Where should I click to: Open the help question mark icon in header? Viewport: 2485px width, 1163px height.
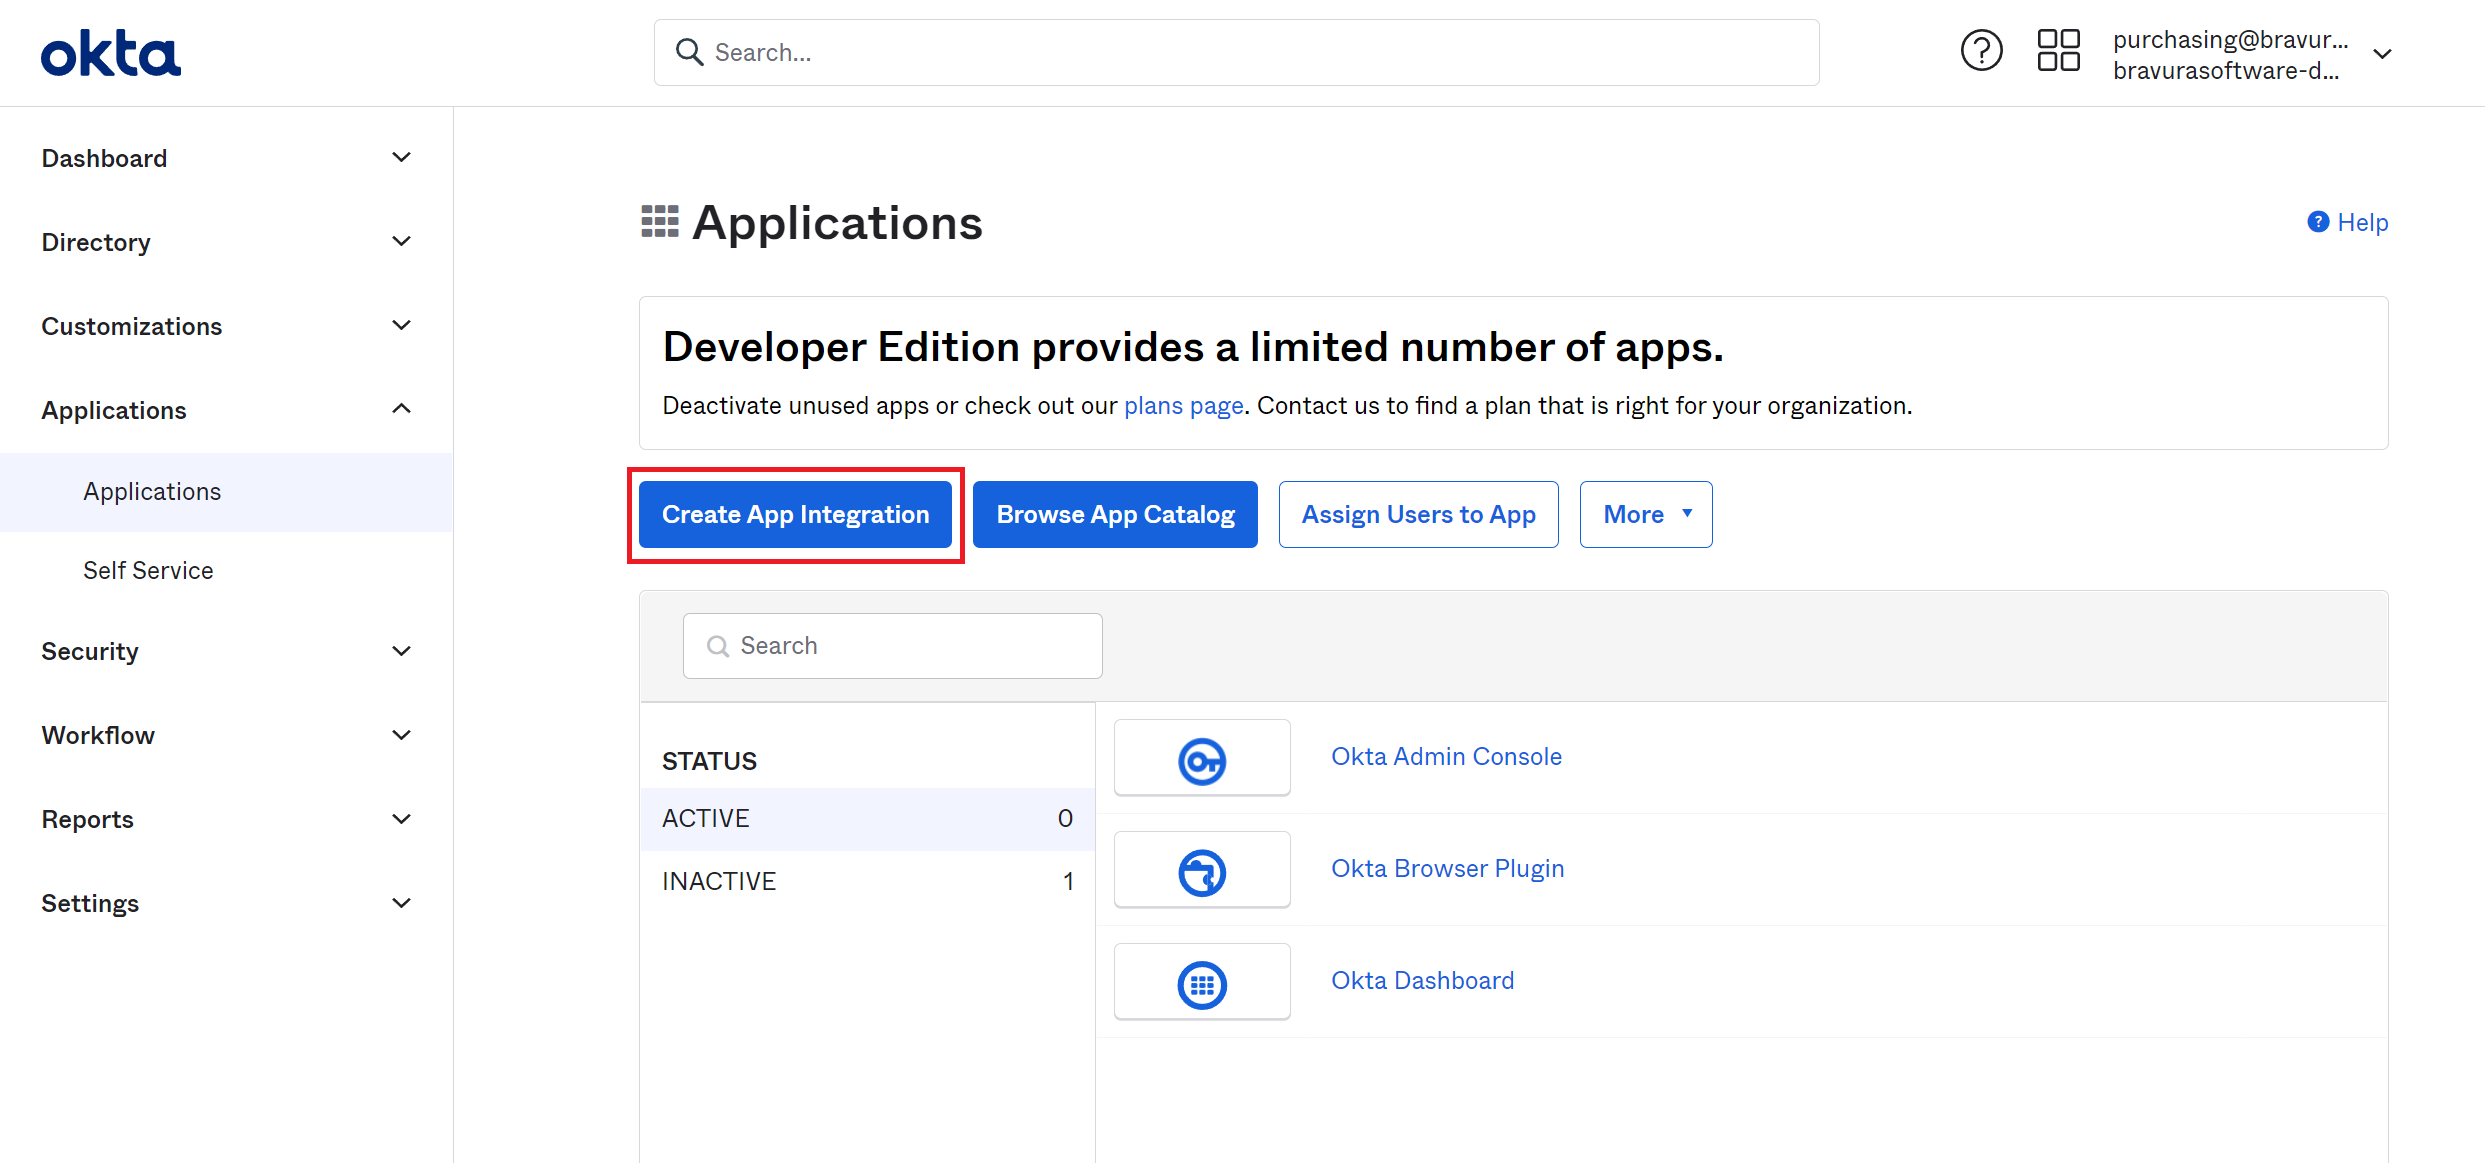coord(1981,51)
